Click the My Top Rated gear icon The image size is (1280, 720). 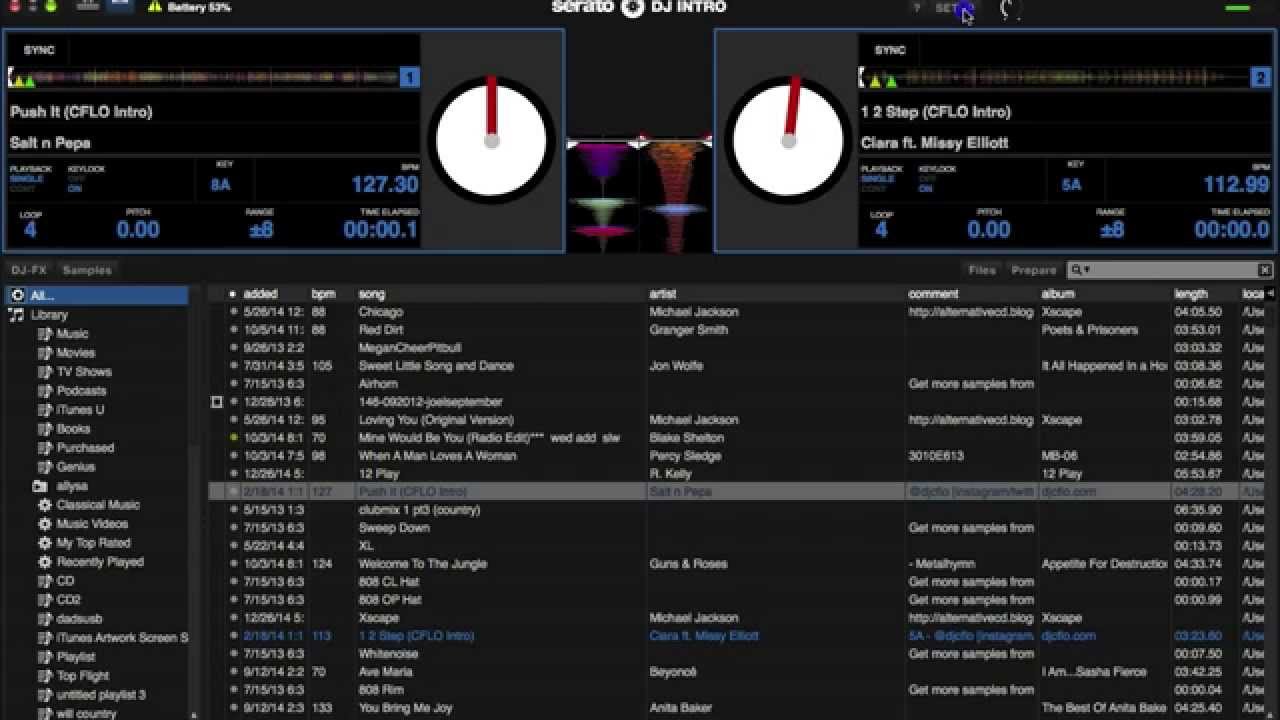tap(44, 543)
